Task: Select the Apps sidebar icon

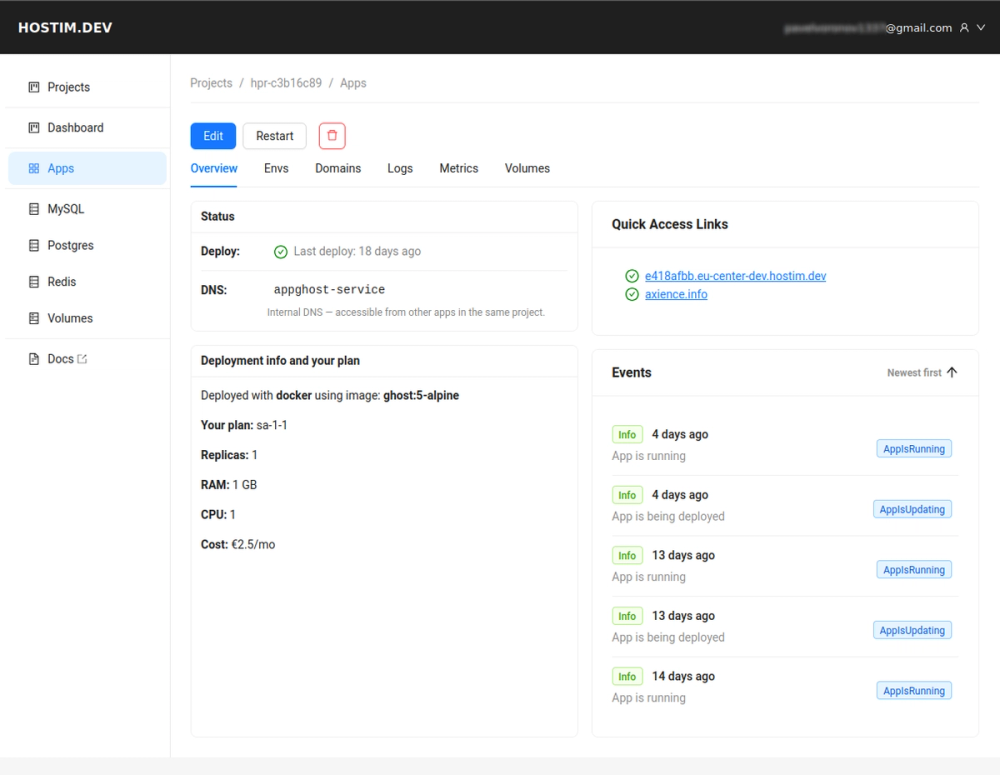Action: (x=33, y=168)
